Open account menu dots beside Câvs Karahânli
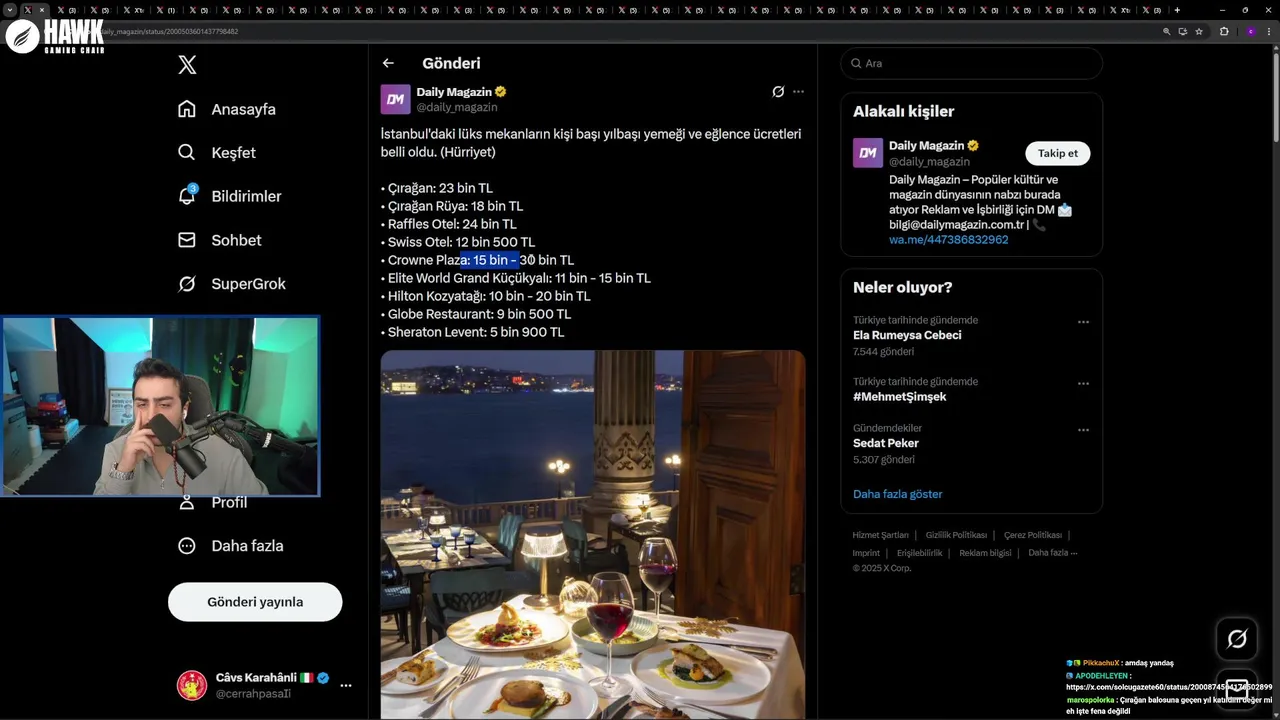The image size is (1280, 720). [346, 685]
